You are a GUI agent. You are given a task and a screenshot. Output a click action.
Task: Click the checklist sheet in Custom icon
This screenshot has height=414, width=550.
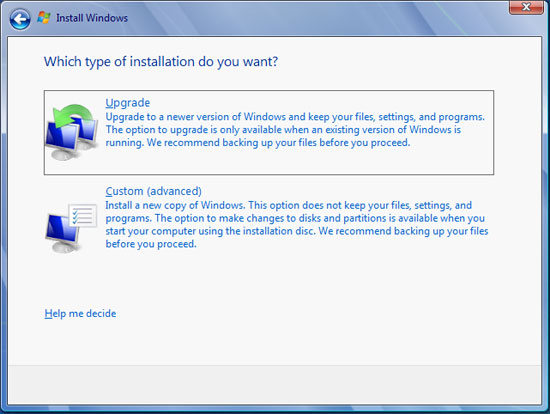click(83, 216)
